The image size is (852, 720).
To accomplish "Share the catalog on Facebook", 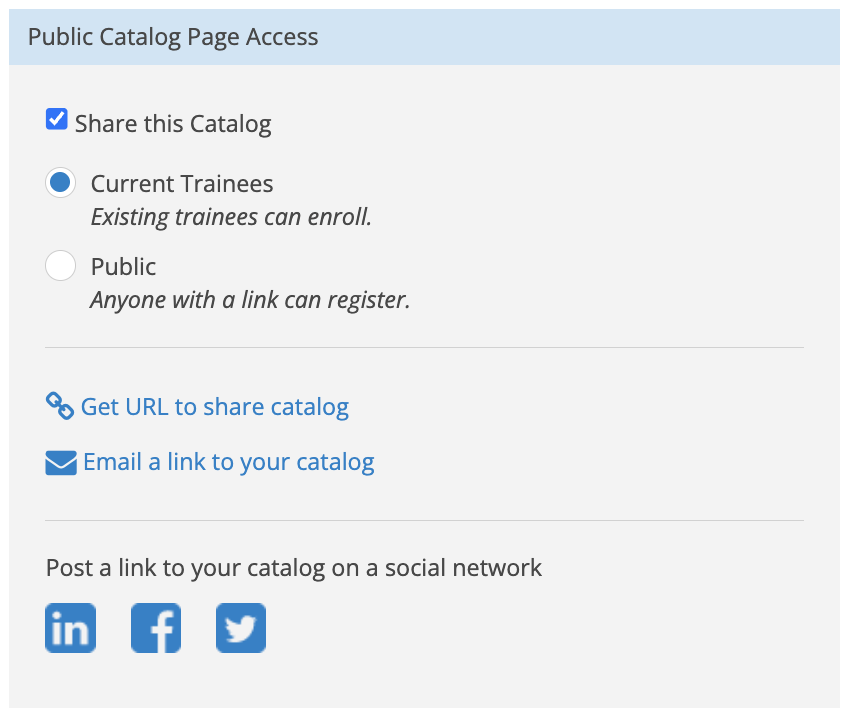I will coord(156,628).
